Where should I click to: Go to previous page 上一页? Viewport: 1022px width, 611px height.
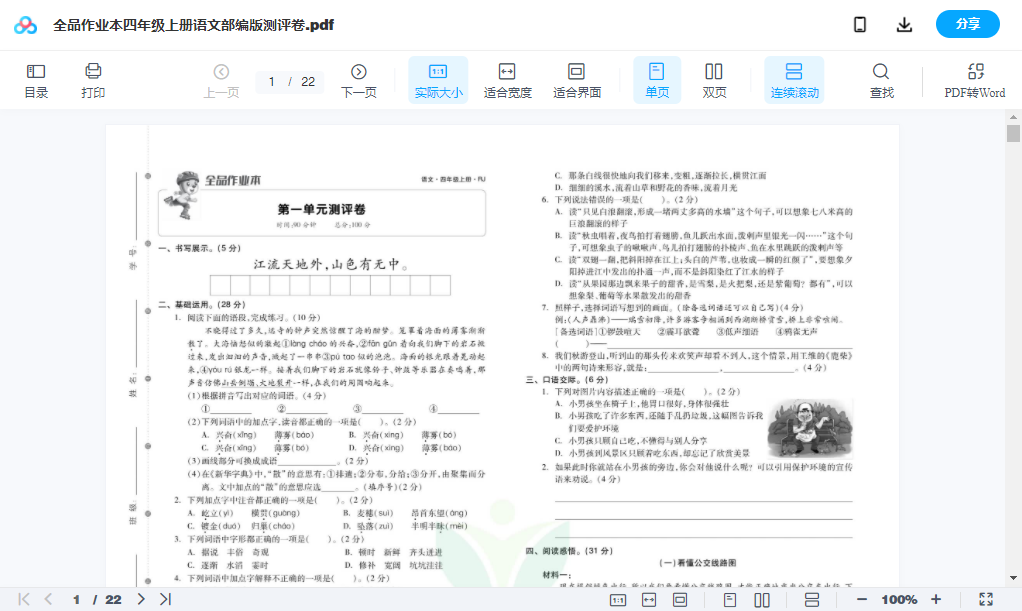point(221,80)
